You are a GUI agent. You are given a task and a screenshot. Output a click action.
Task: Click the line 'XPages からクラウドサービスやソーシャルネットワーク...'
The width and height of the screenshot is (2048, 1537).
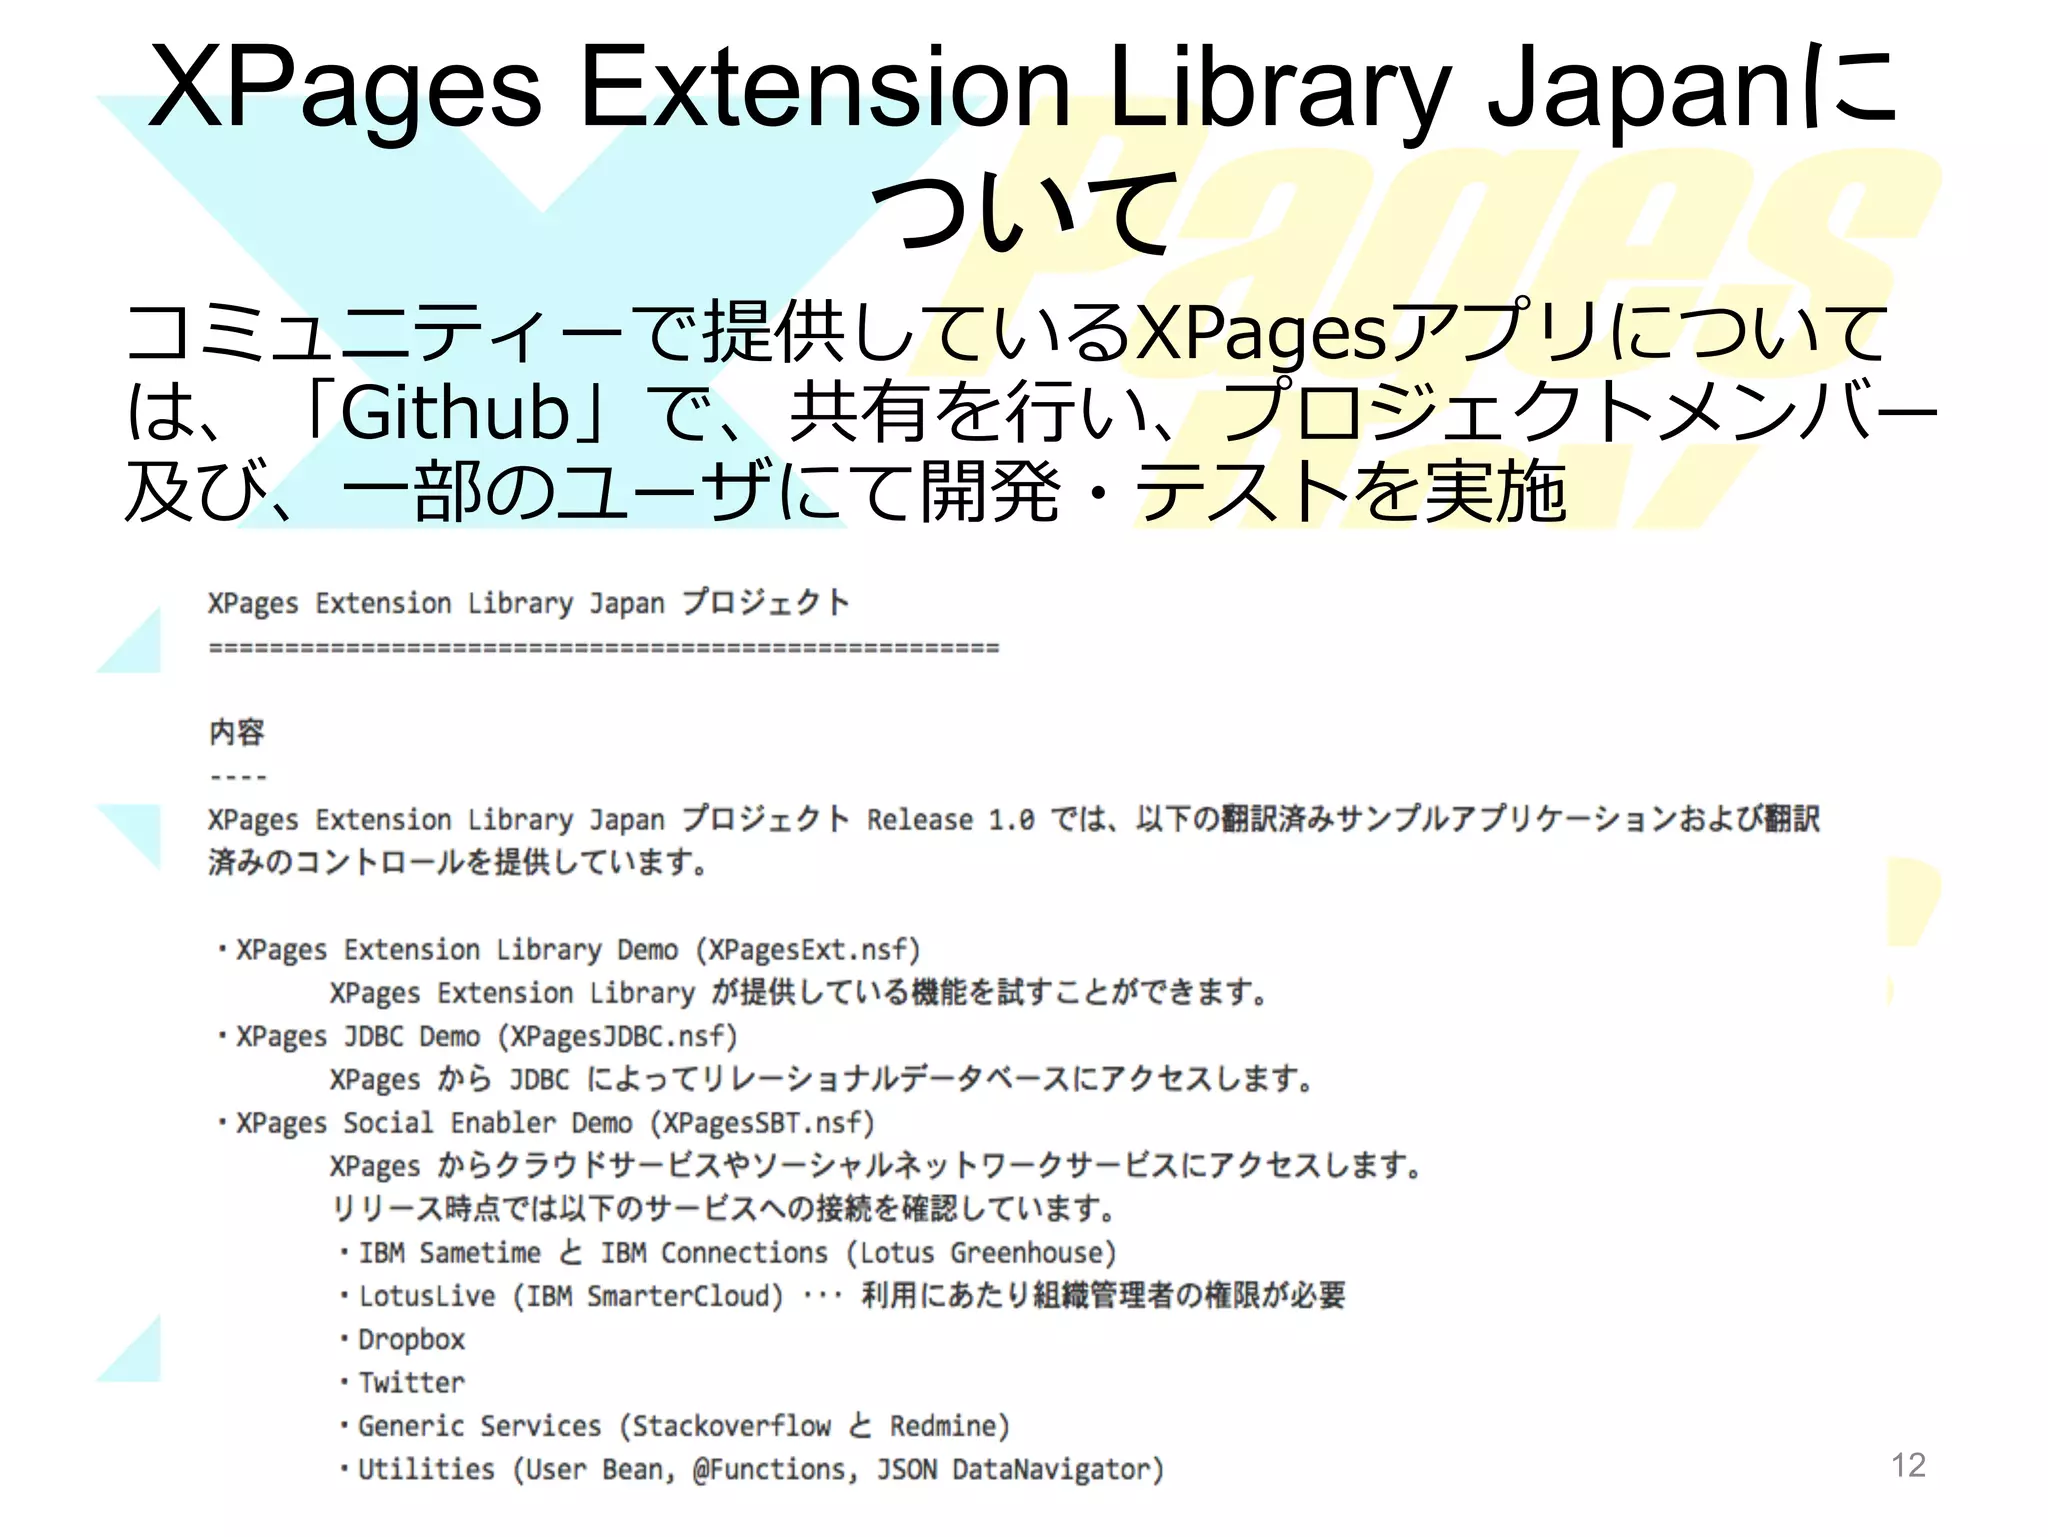pos(876,1166)
